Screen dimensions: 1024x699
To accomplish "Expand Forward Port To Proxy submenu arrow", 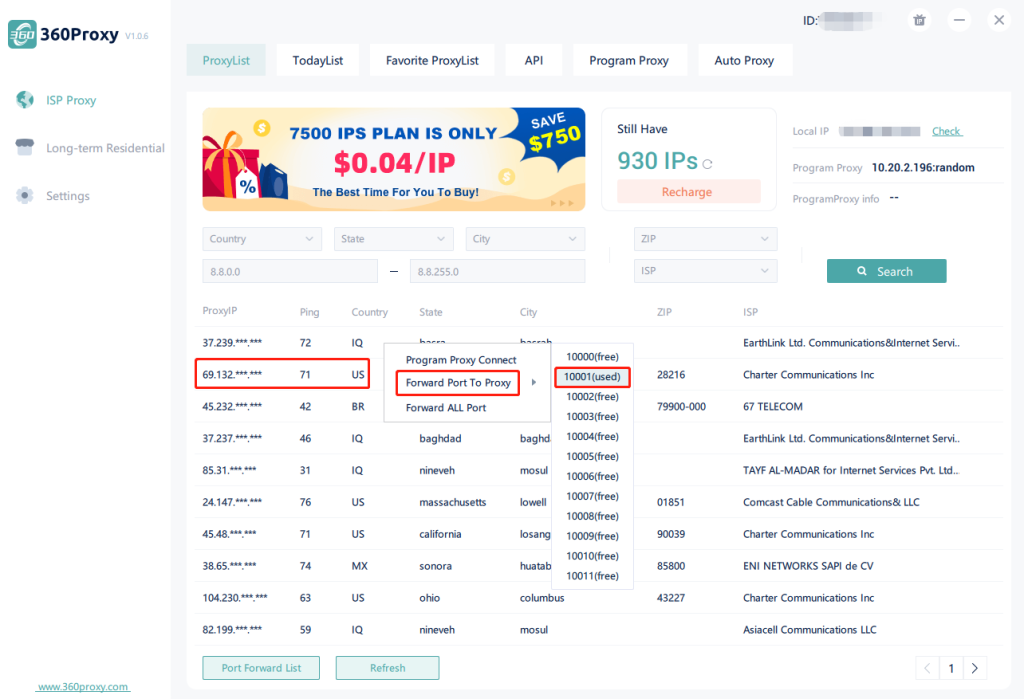I will pos(534,382).
